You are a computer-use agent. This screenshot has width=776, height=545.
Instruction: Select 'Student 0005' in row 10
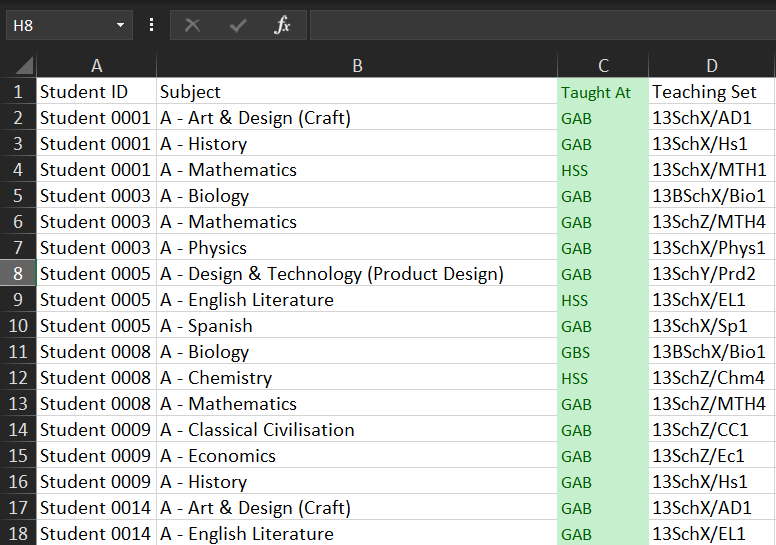click(97, 326)
